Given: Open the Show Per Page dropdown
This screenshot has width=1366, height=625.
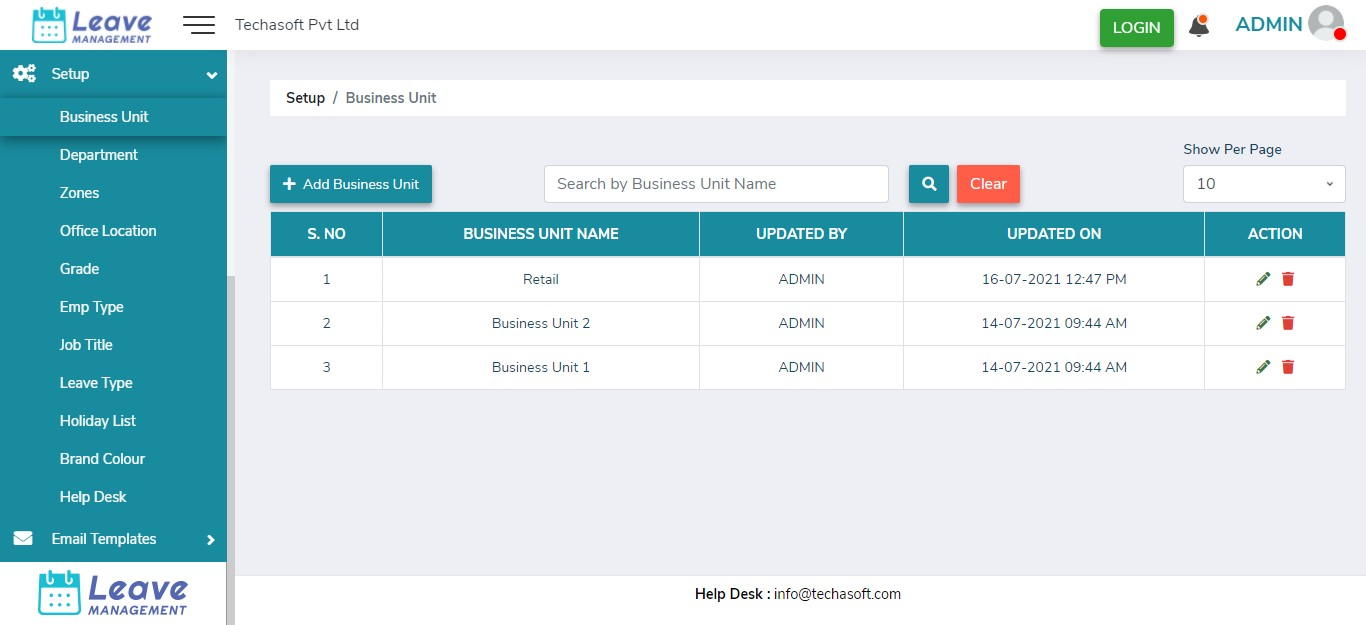Looking at the screenshot, I should [x=1264, y=184].
